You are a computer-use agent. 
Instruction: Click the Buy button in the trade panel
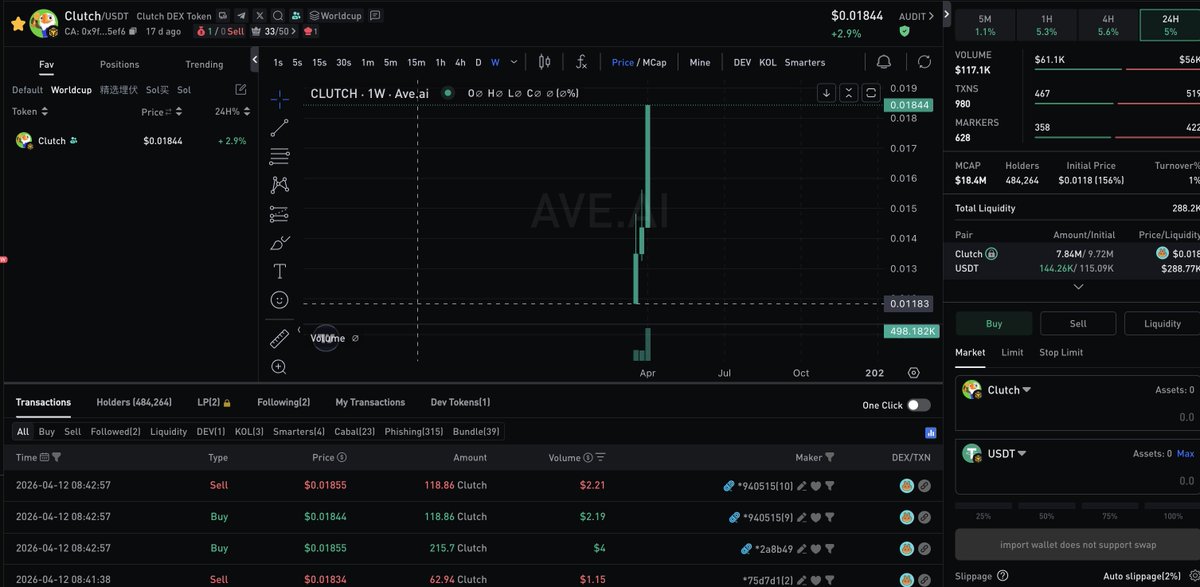[x=994, y=324]
